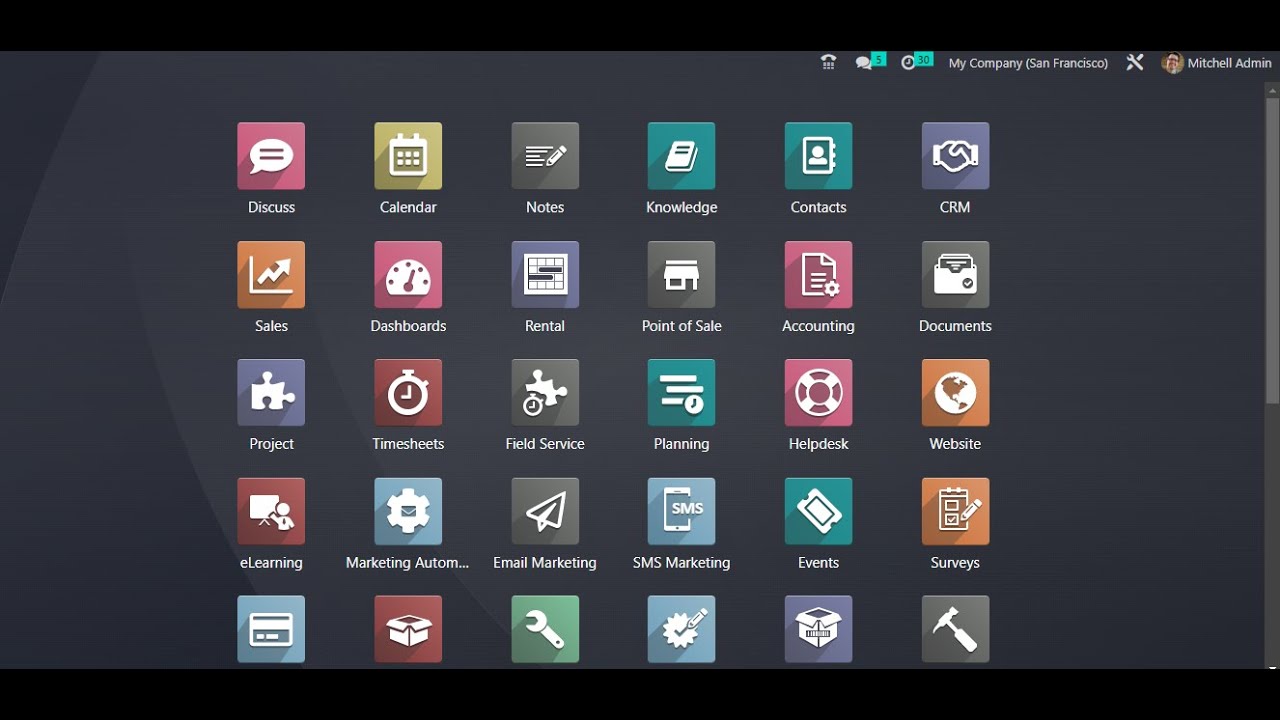Launch the CRM app

point(955,156)
